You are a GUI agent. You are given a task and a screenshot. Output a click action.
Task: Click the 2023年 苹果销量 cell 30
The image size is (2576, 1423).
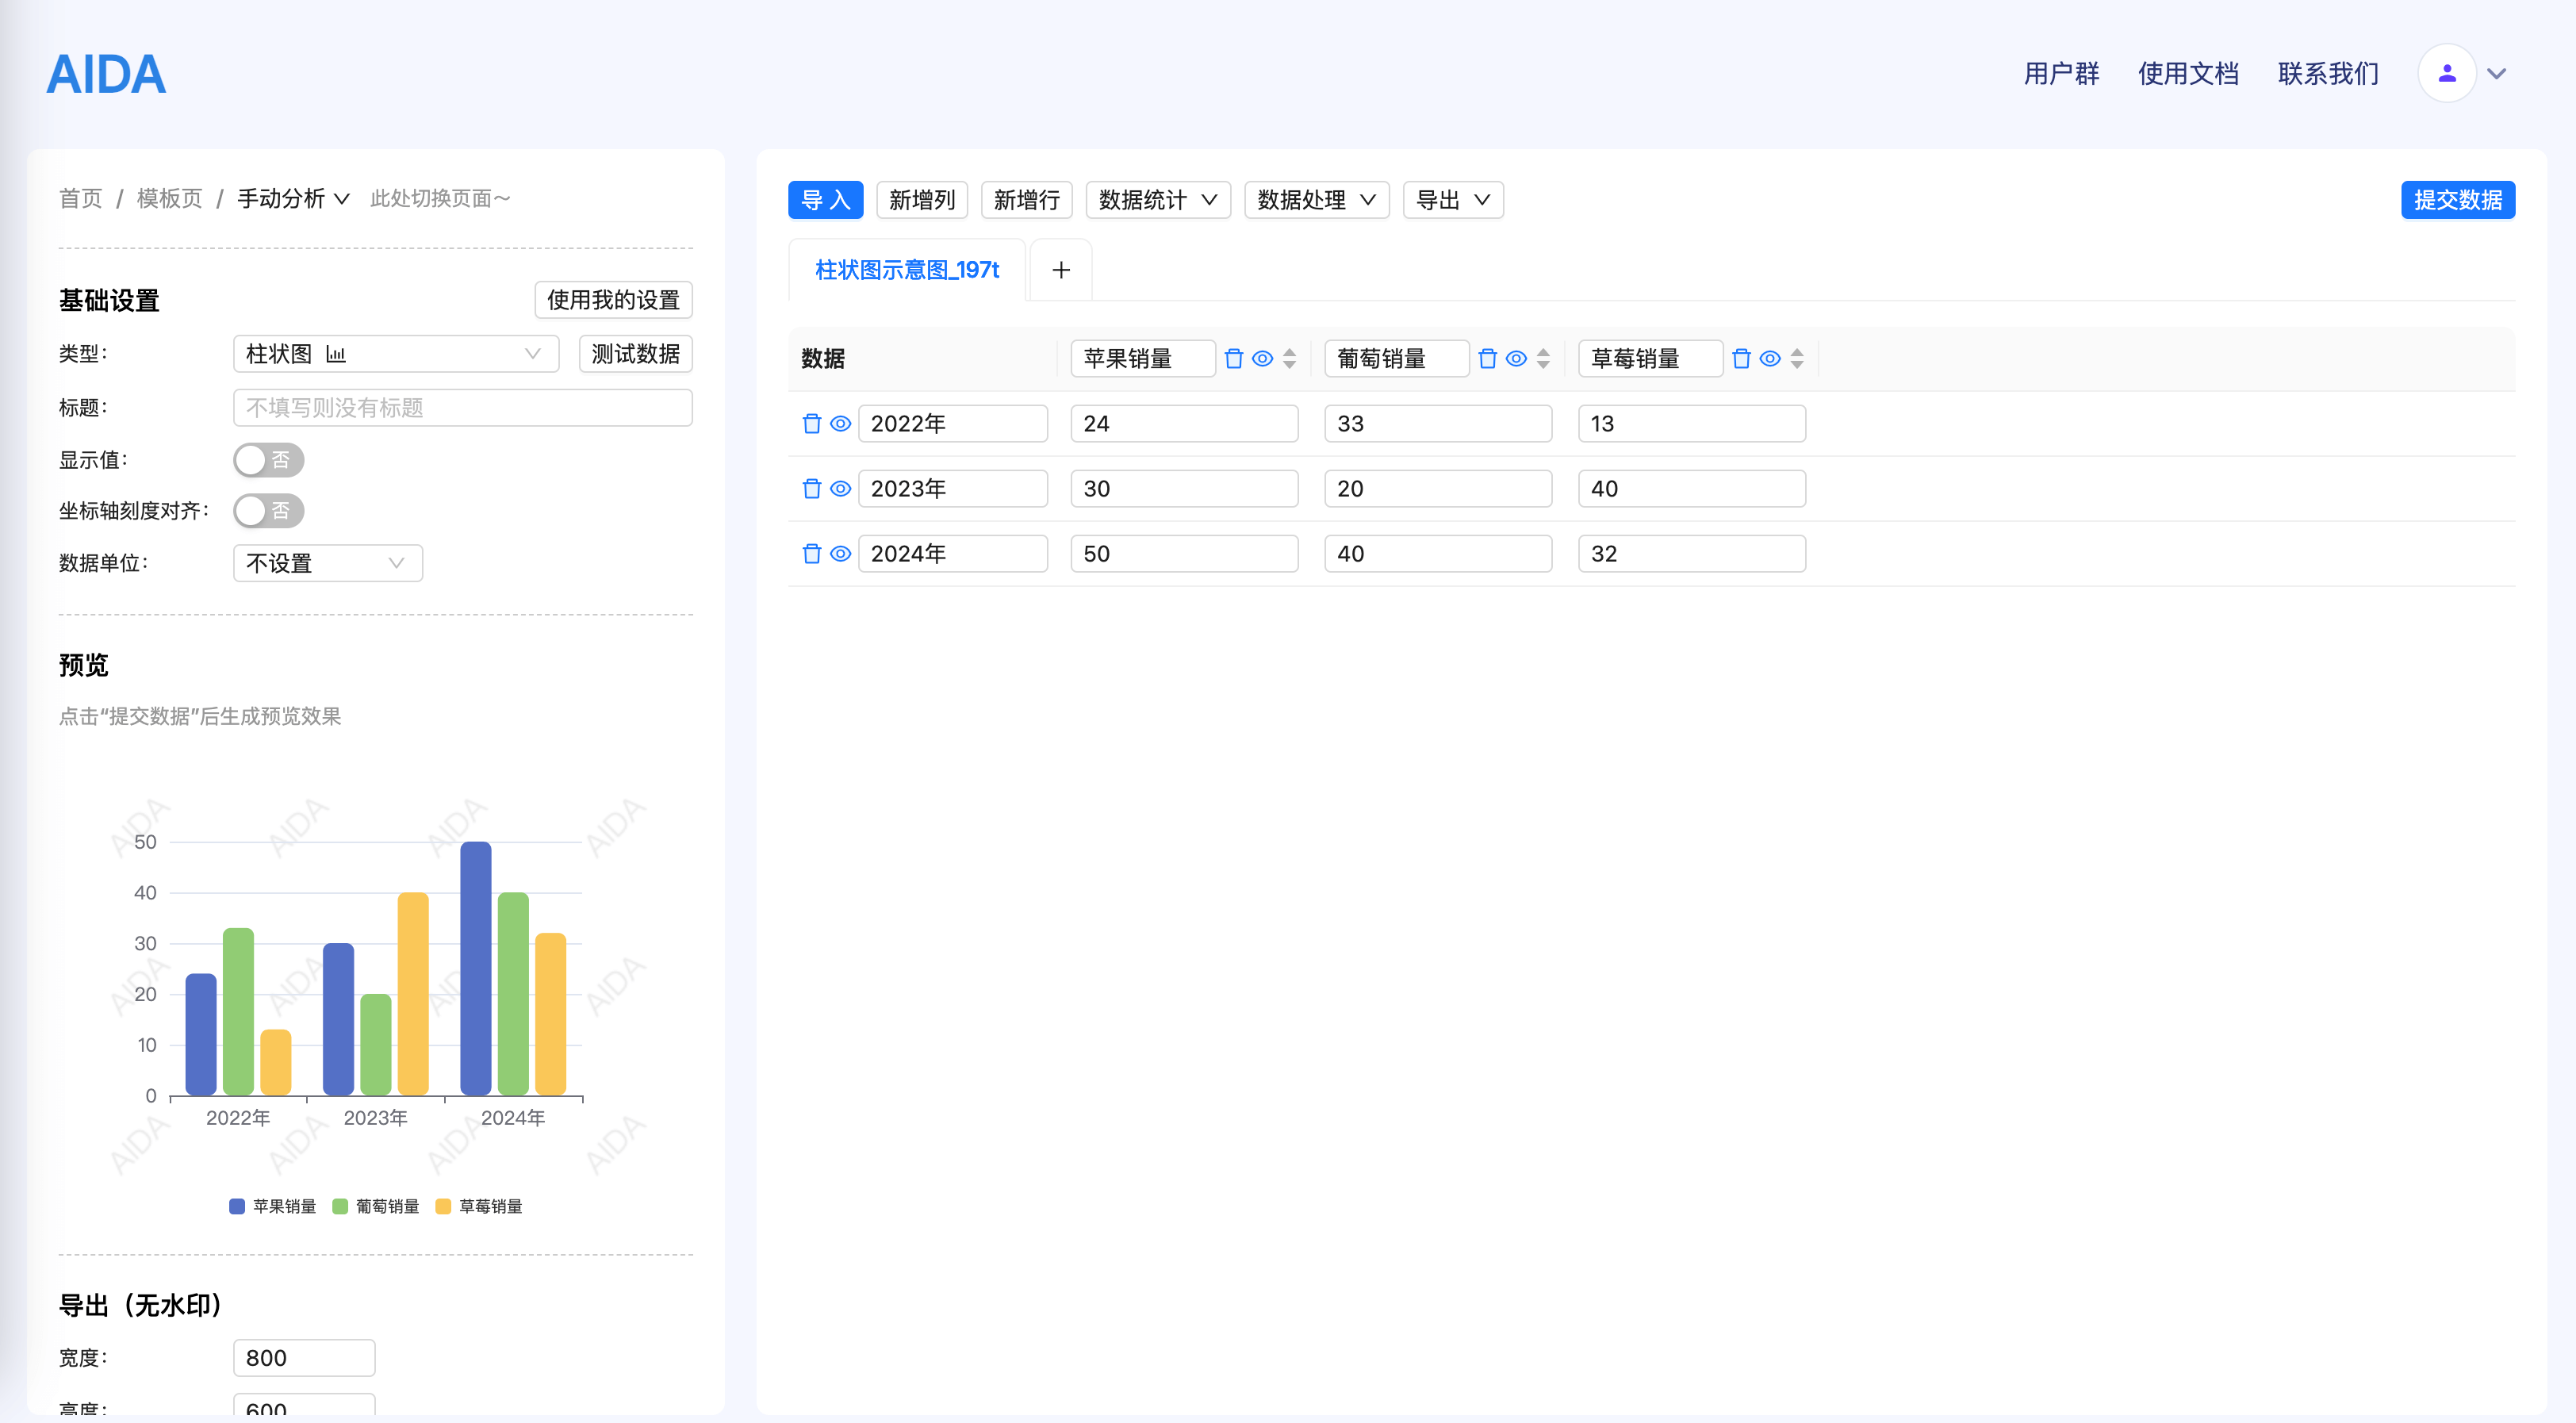coord(1185,488)
